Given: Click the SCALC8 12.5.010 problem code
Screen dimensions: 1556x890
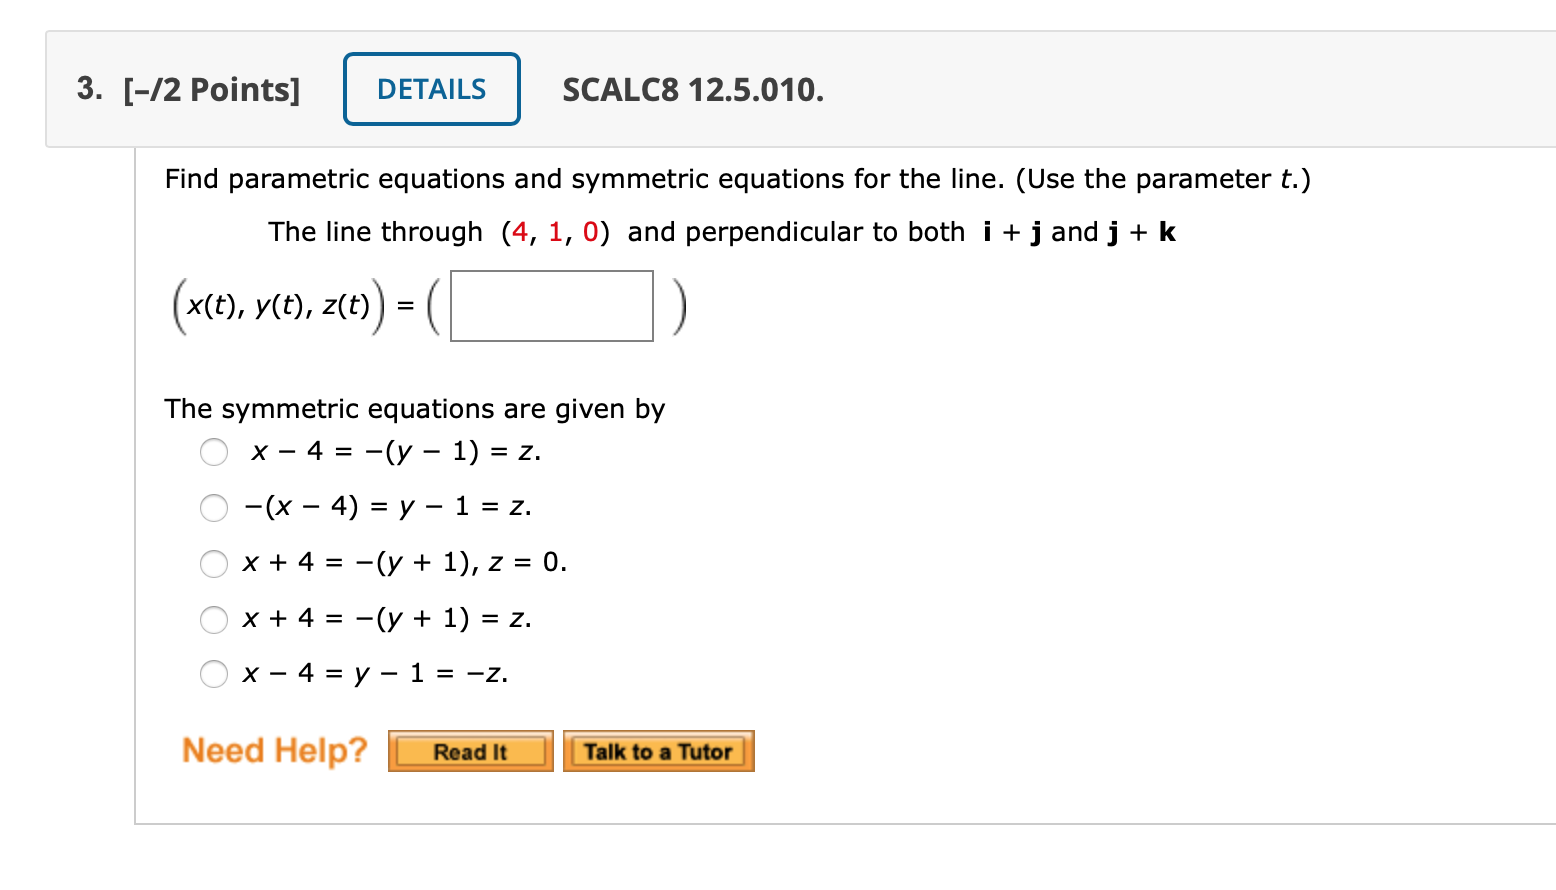Looking at the screenshot, I should [692, 90].
